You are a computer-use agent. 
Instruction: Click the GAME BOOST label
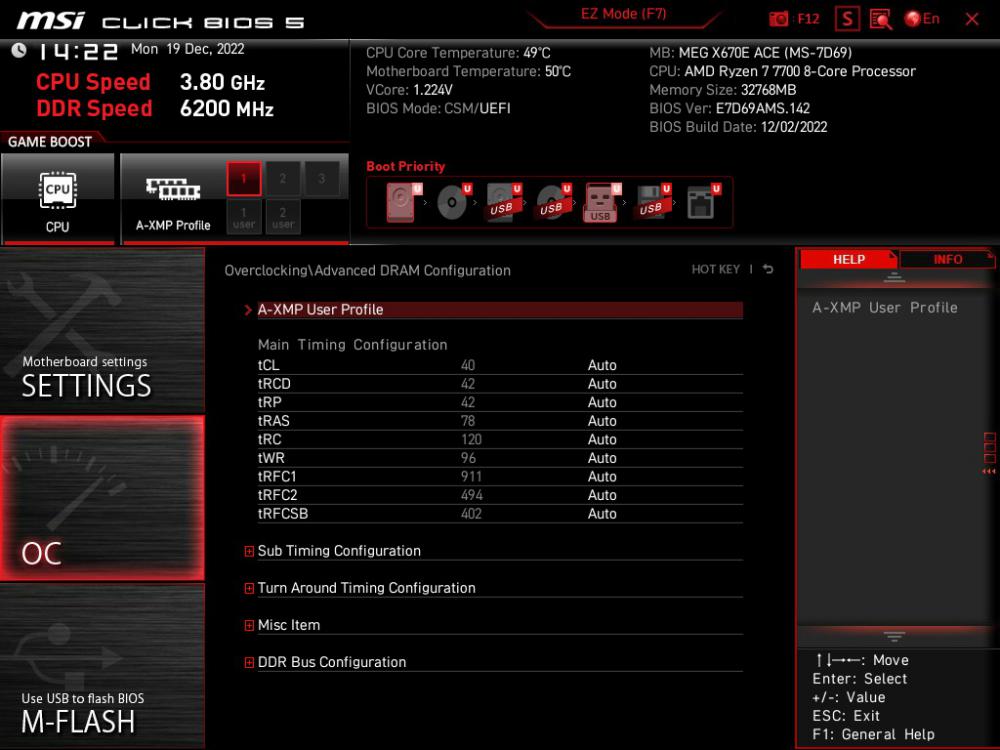point(50,142)
